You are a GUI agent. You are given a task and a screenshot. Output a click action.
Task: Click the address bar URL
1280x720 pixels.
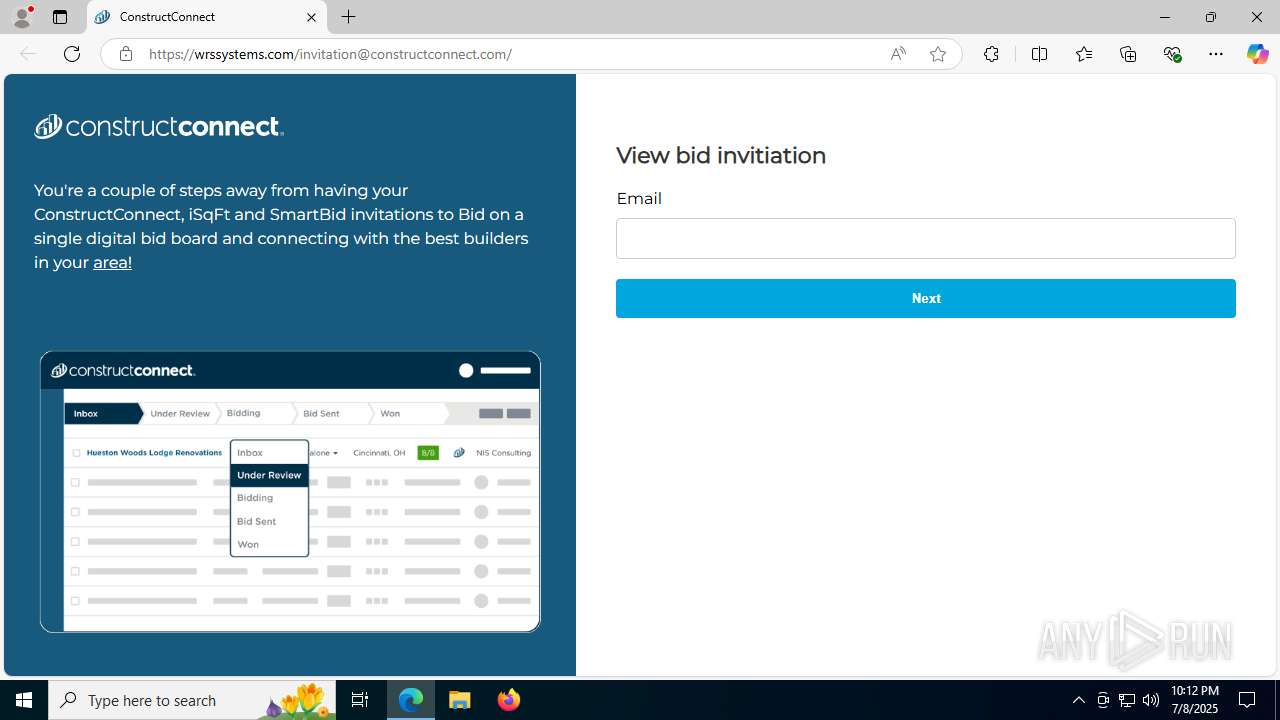pyautogui.click(x=330, y=54)
